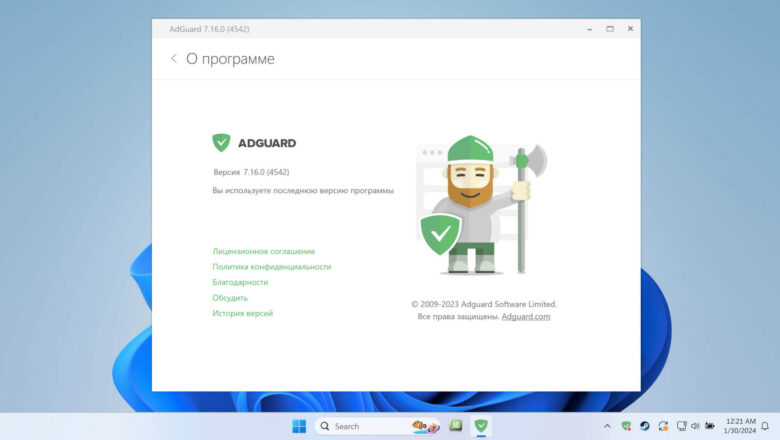Open the История версий link
Viewport: 780px width, 440px height.
coord(243,313)
